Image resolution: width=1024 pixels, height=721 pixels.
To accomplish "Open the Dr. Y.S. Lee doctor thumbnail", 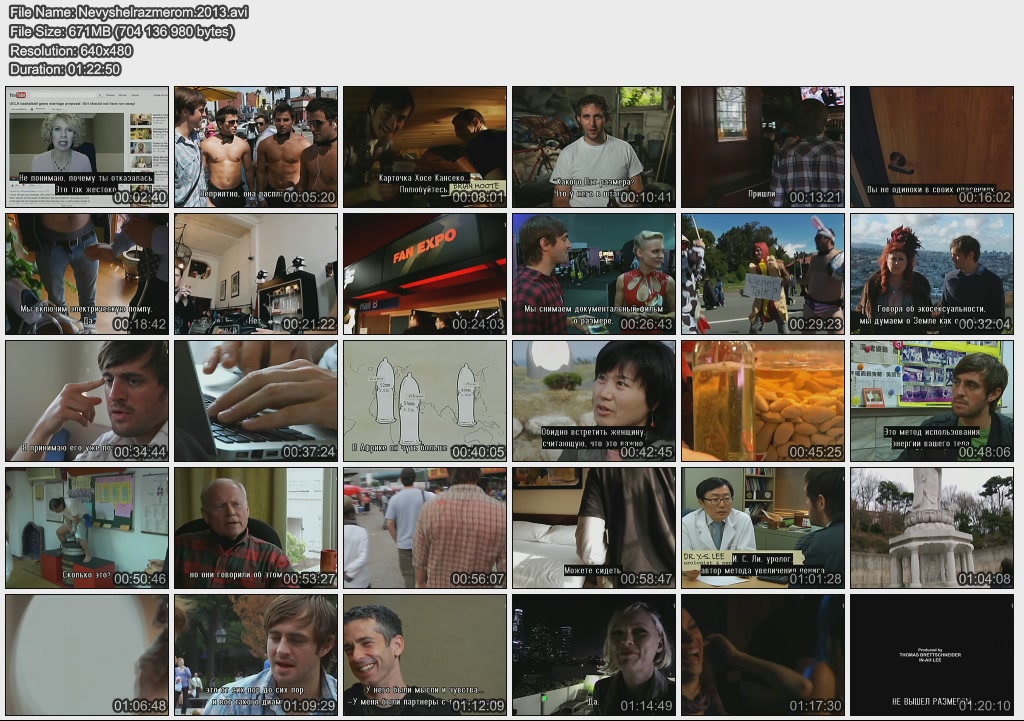I will 763,528.
